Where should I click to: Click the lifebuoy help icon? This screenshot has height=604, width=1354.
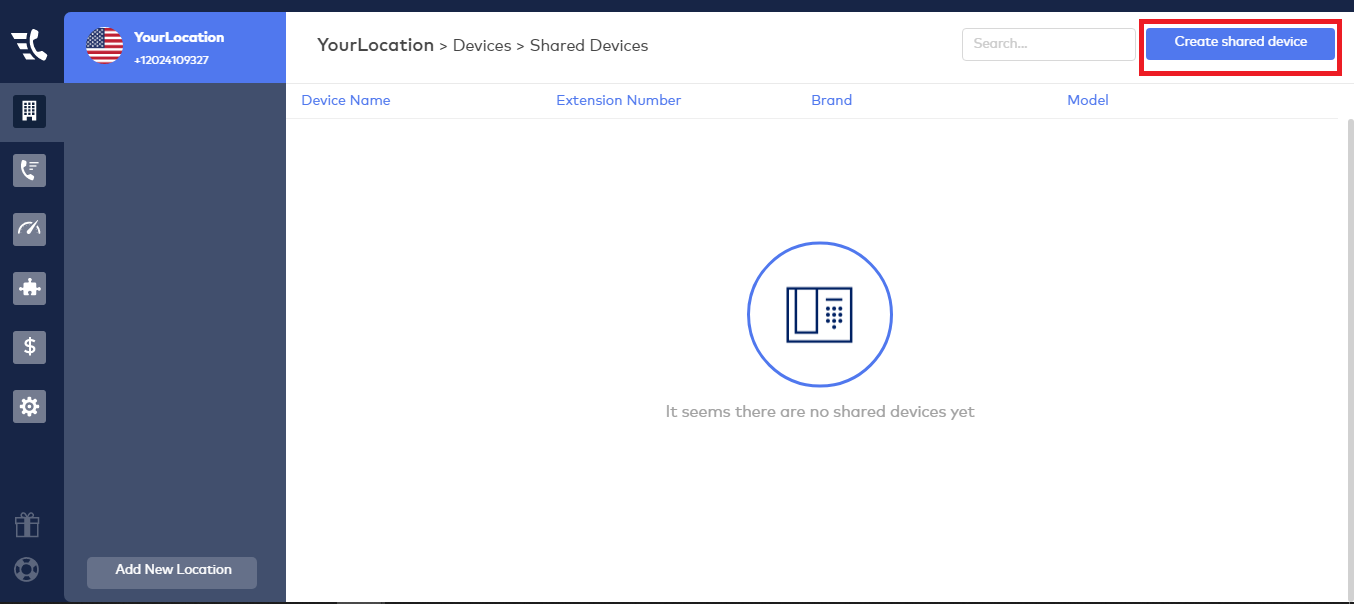(27, 569)
